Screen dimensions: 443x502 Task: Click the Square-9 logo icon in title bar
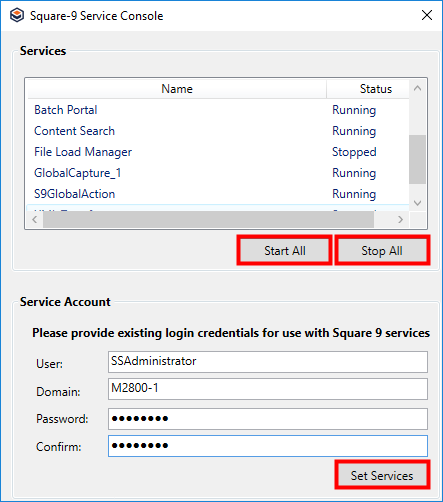pos(17,15)
